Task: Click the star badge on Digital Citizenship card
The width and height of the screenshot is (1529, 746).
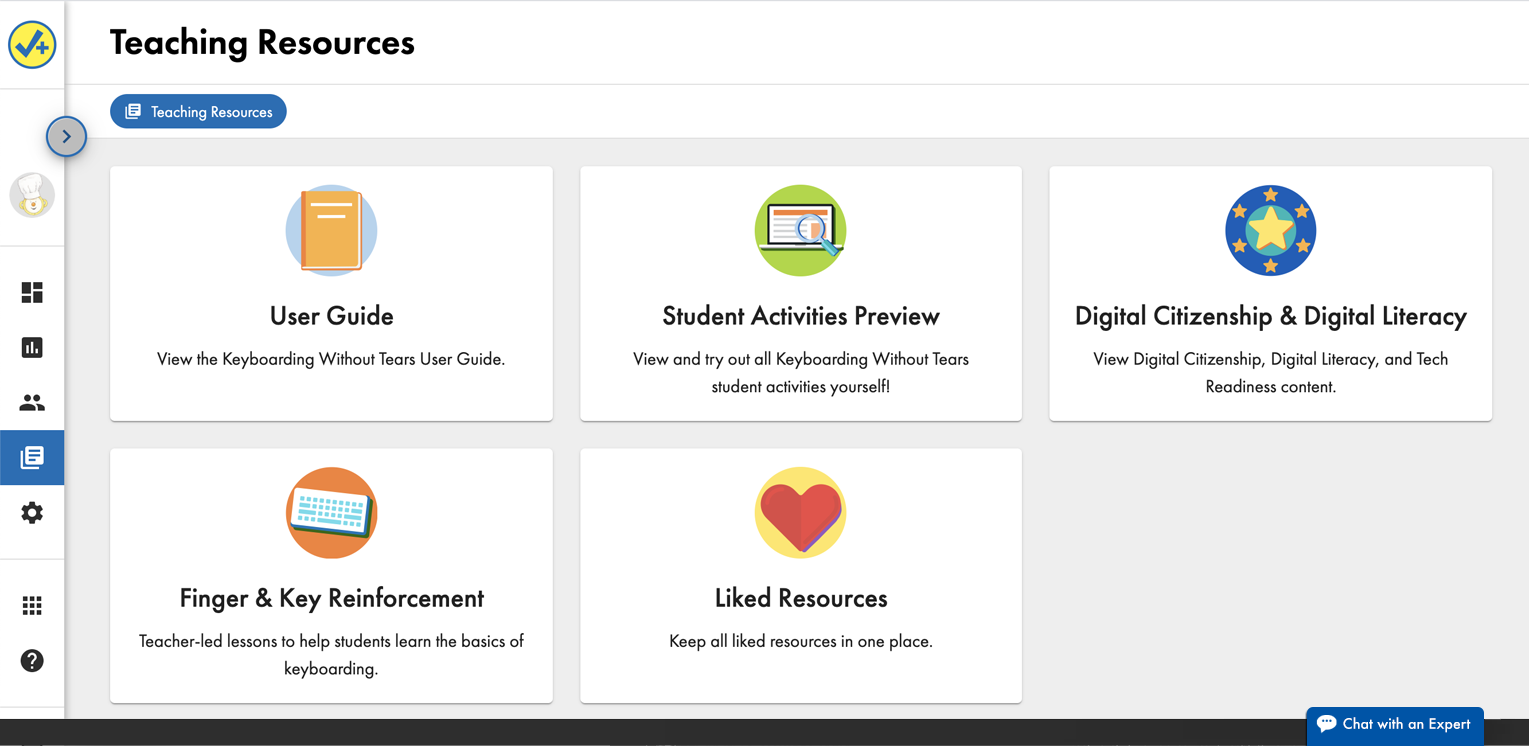Action: click(1270, 230)
